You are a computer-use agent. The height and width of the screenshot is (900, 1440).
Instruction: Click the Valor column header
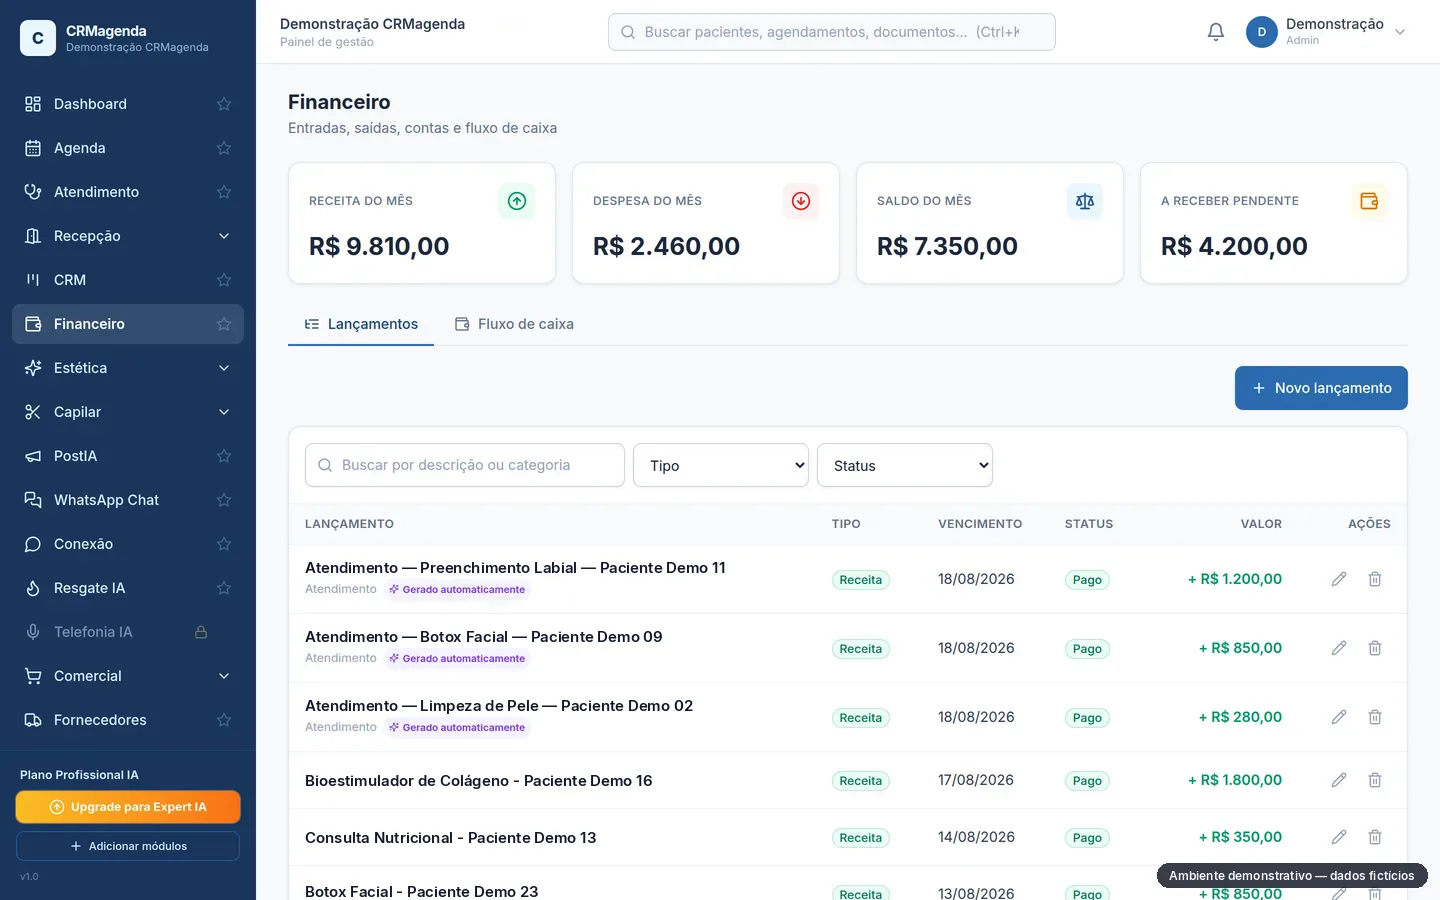click(1261, 524)
